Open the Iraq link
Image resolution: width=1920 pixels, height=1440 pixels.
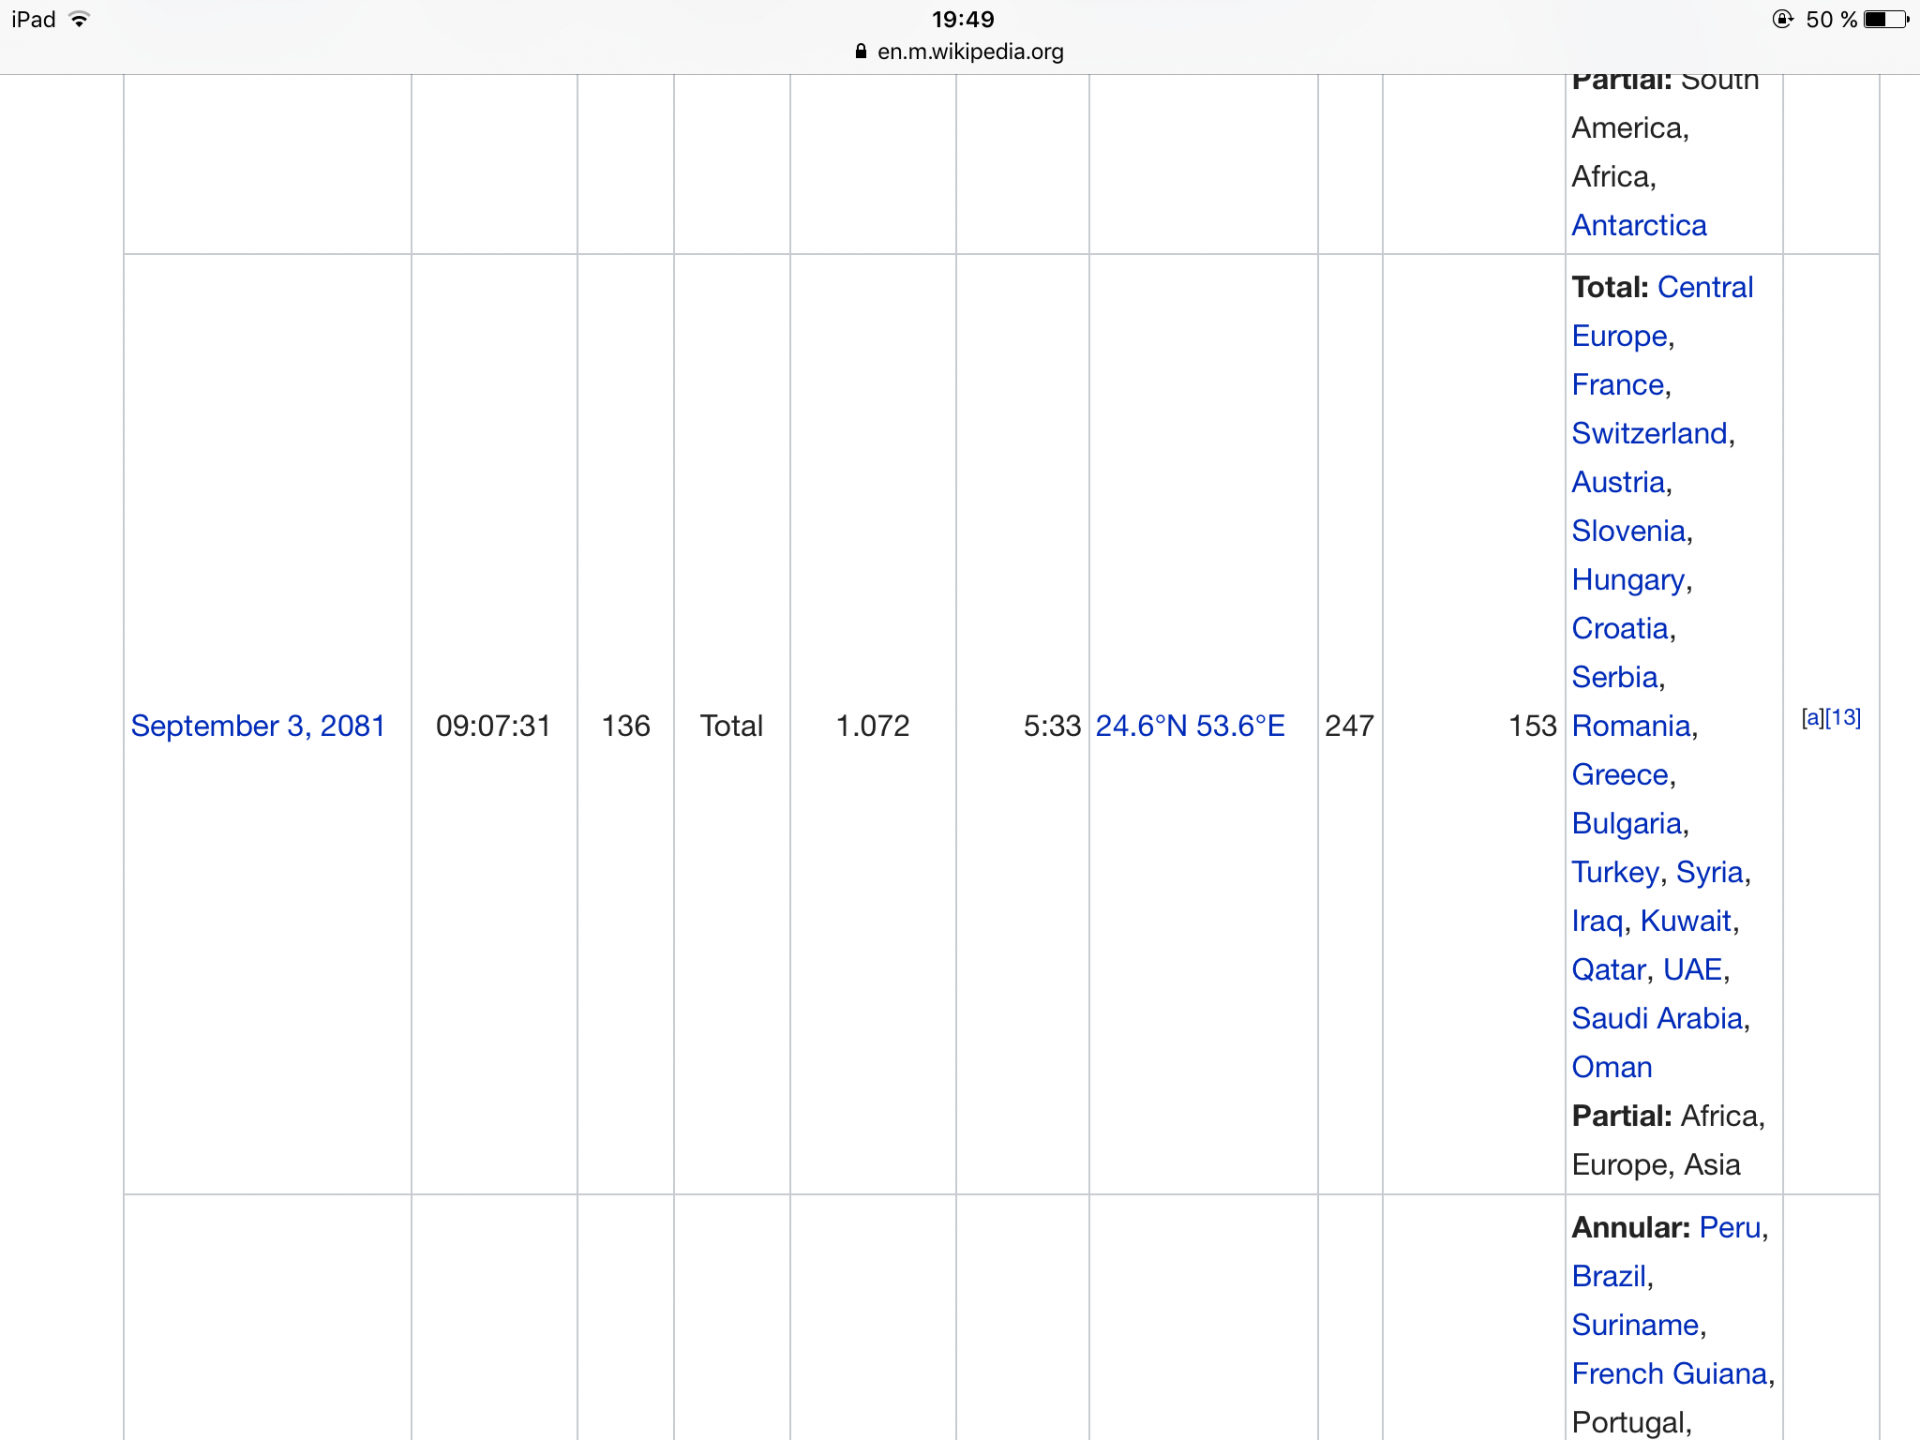(1597, 921)
